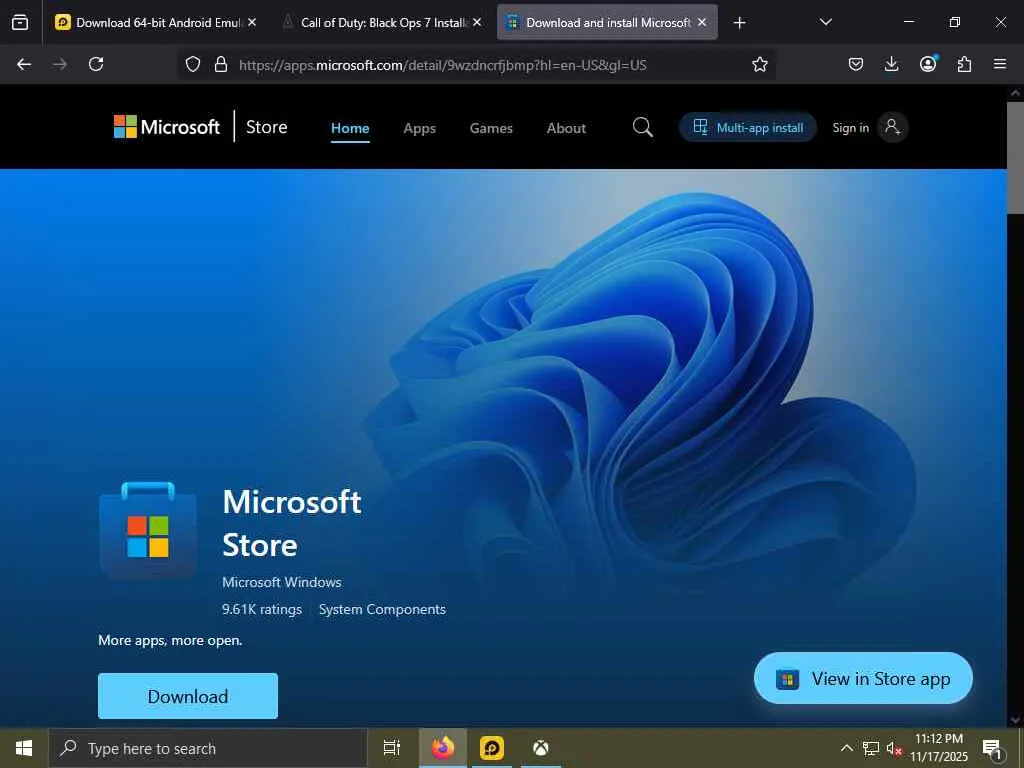The width and height of the screenshot is (1024, 768).
Task: Save page to Pocket
Action: [x=856, y=64]
